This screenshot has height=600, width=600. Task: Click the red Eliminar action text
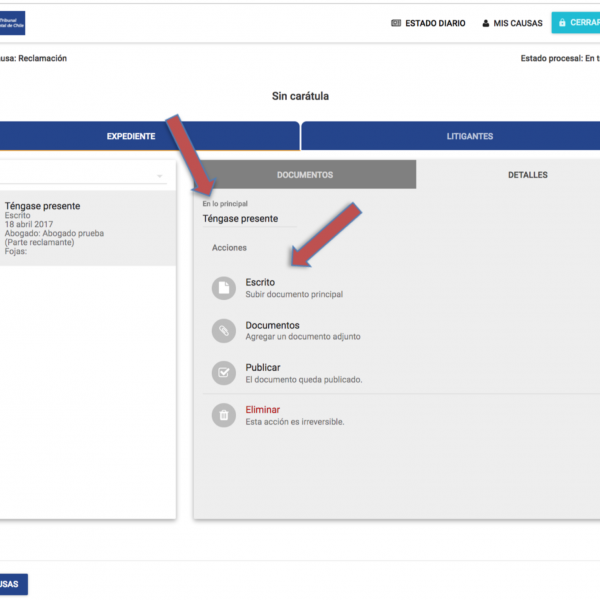[x=263, y=410]
